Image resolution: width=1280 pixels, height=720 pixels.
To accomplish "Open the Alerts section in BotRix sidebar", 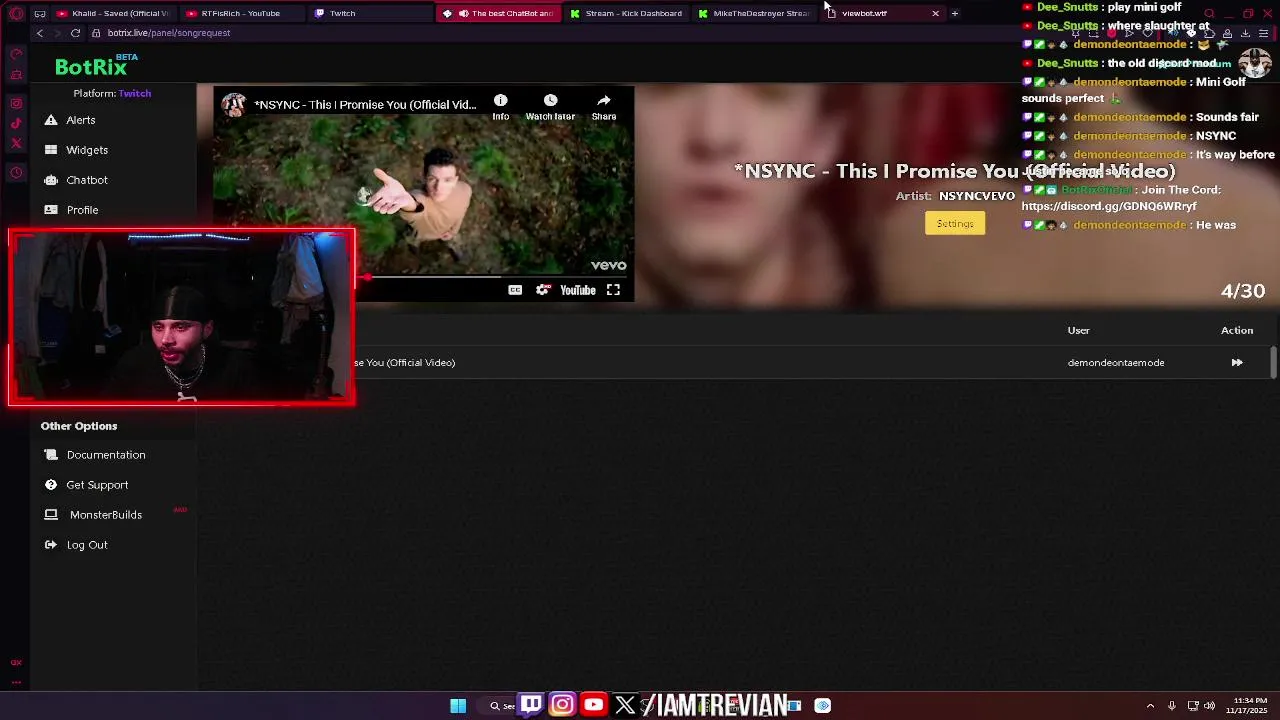I will [x=81, y=120].
